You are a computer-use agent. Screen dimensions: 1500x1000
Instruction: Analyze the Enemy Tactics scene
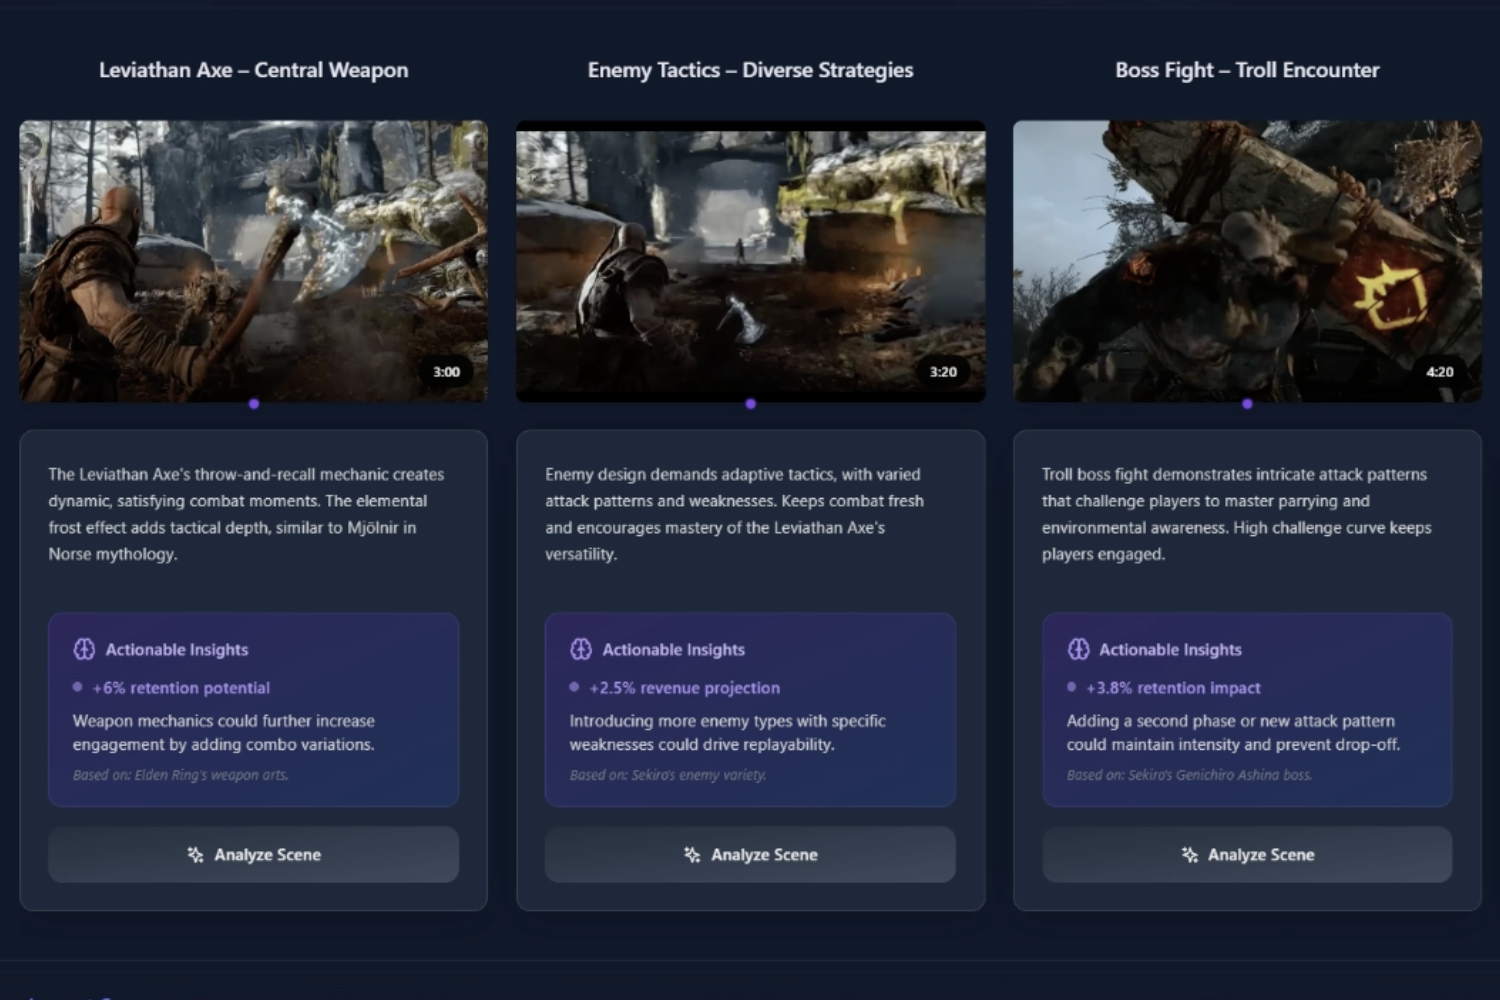coord(750,855)
